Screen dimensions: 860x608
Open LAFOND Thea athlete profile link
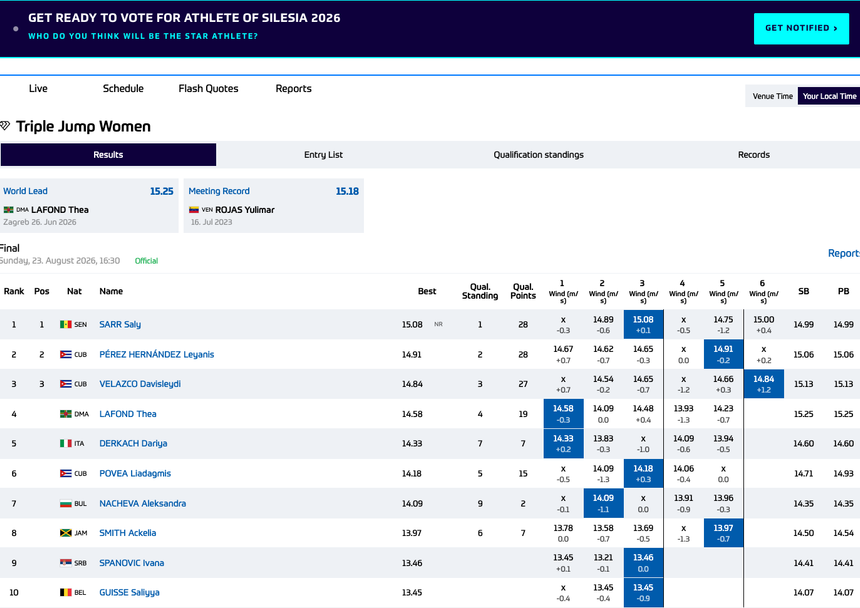click(128, 414)
